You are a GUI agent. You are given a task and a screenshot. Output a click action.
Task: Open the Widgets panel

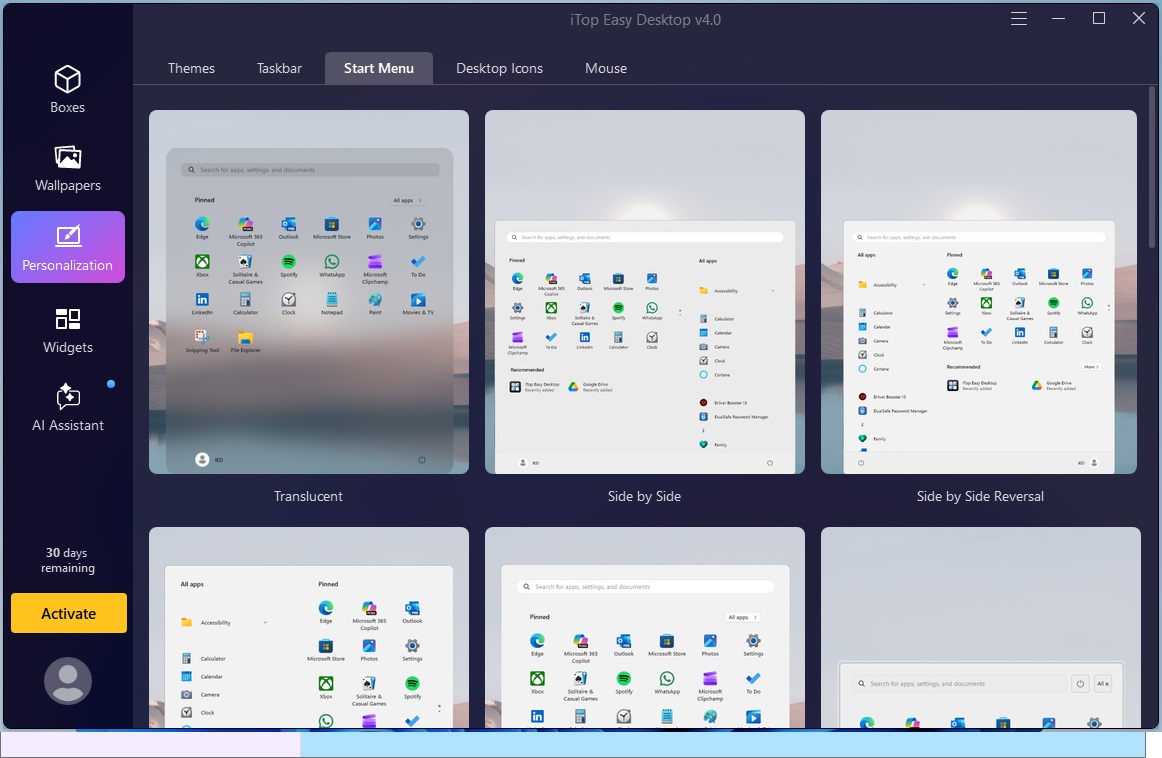pyautogui.click(x=67, y=330)
